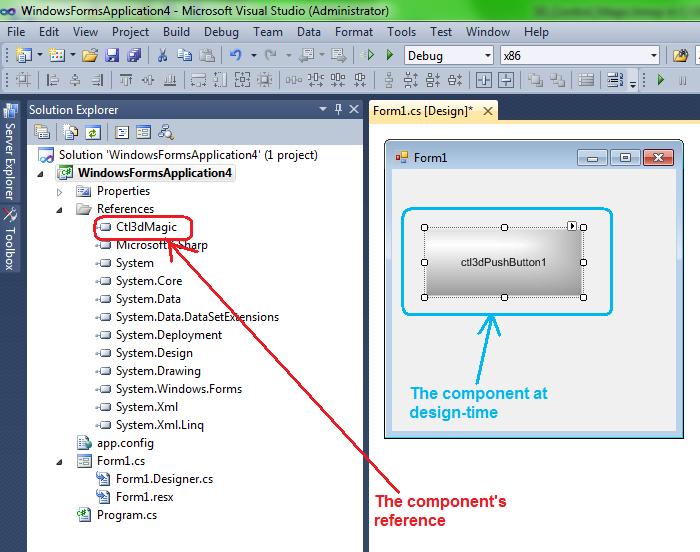Open the Toolbox side tab
This screenshot has height=552, width=700.
(x=10, y=238)
